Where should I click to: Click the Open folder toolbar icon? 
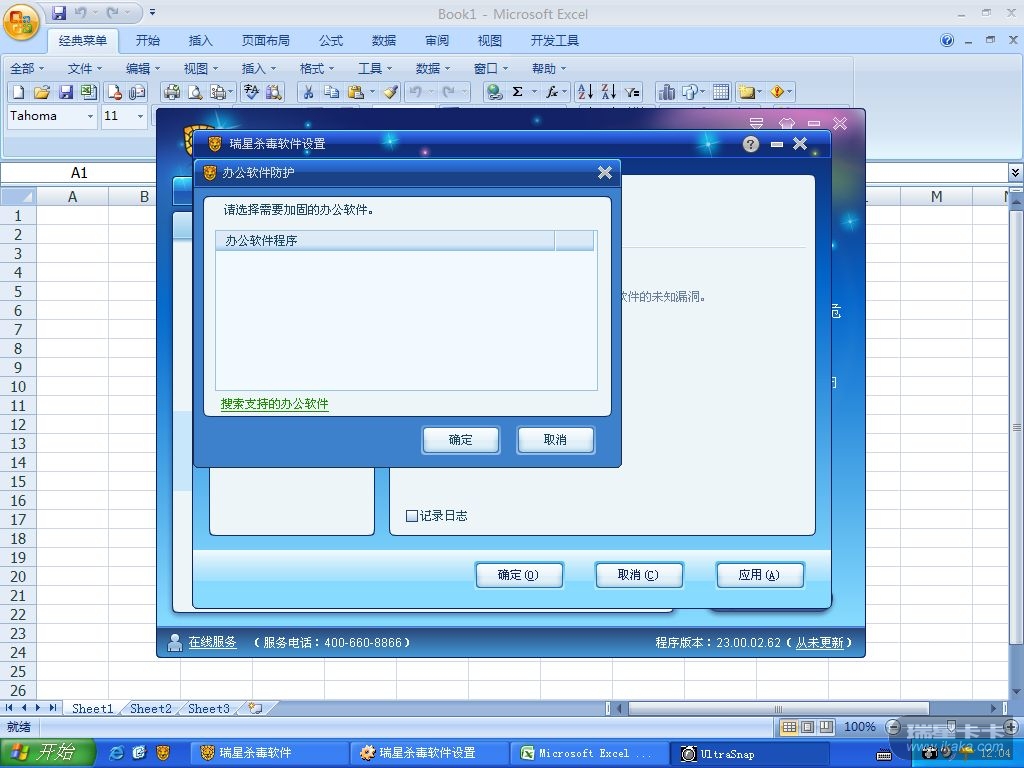coord(42,92)
